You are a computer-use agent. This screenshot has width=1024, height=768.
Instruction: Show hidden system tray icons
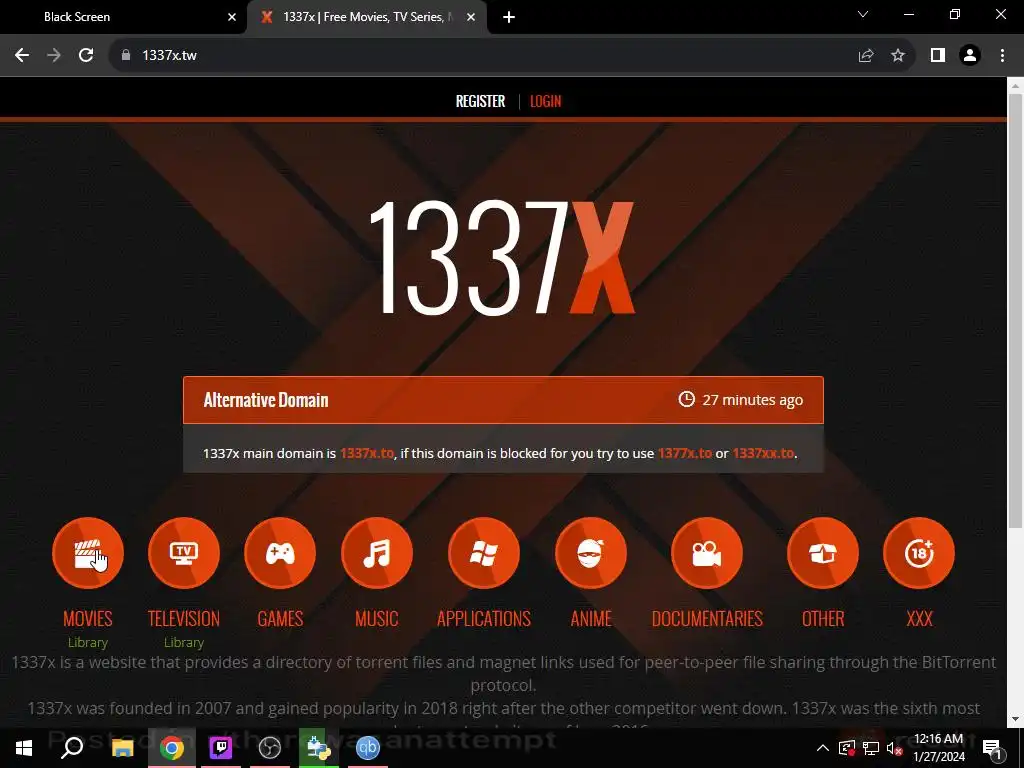pos(823,748)
